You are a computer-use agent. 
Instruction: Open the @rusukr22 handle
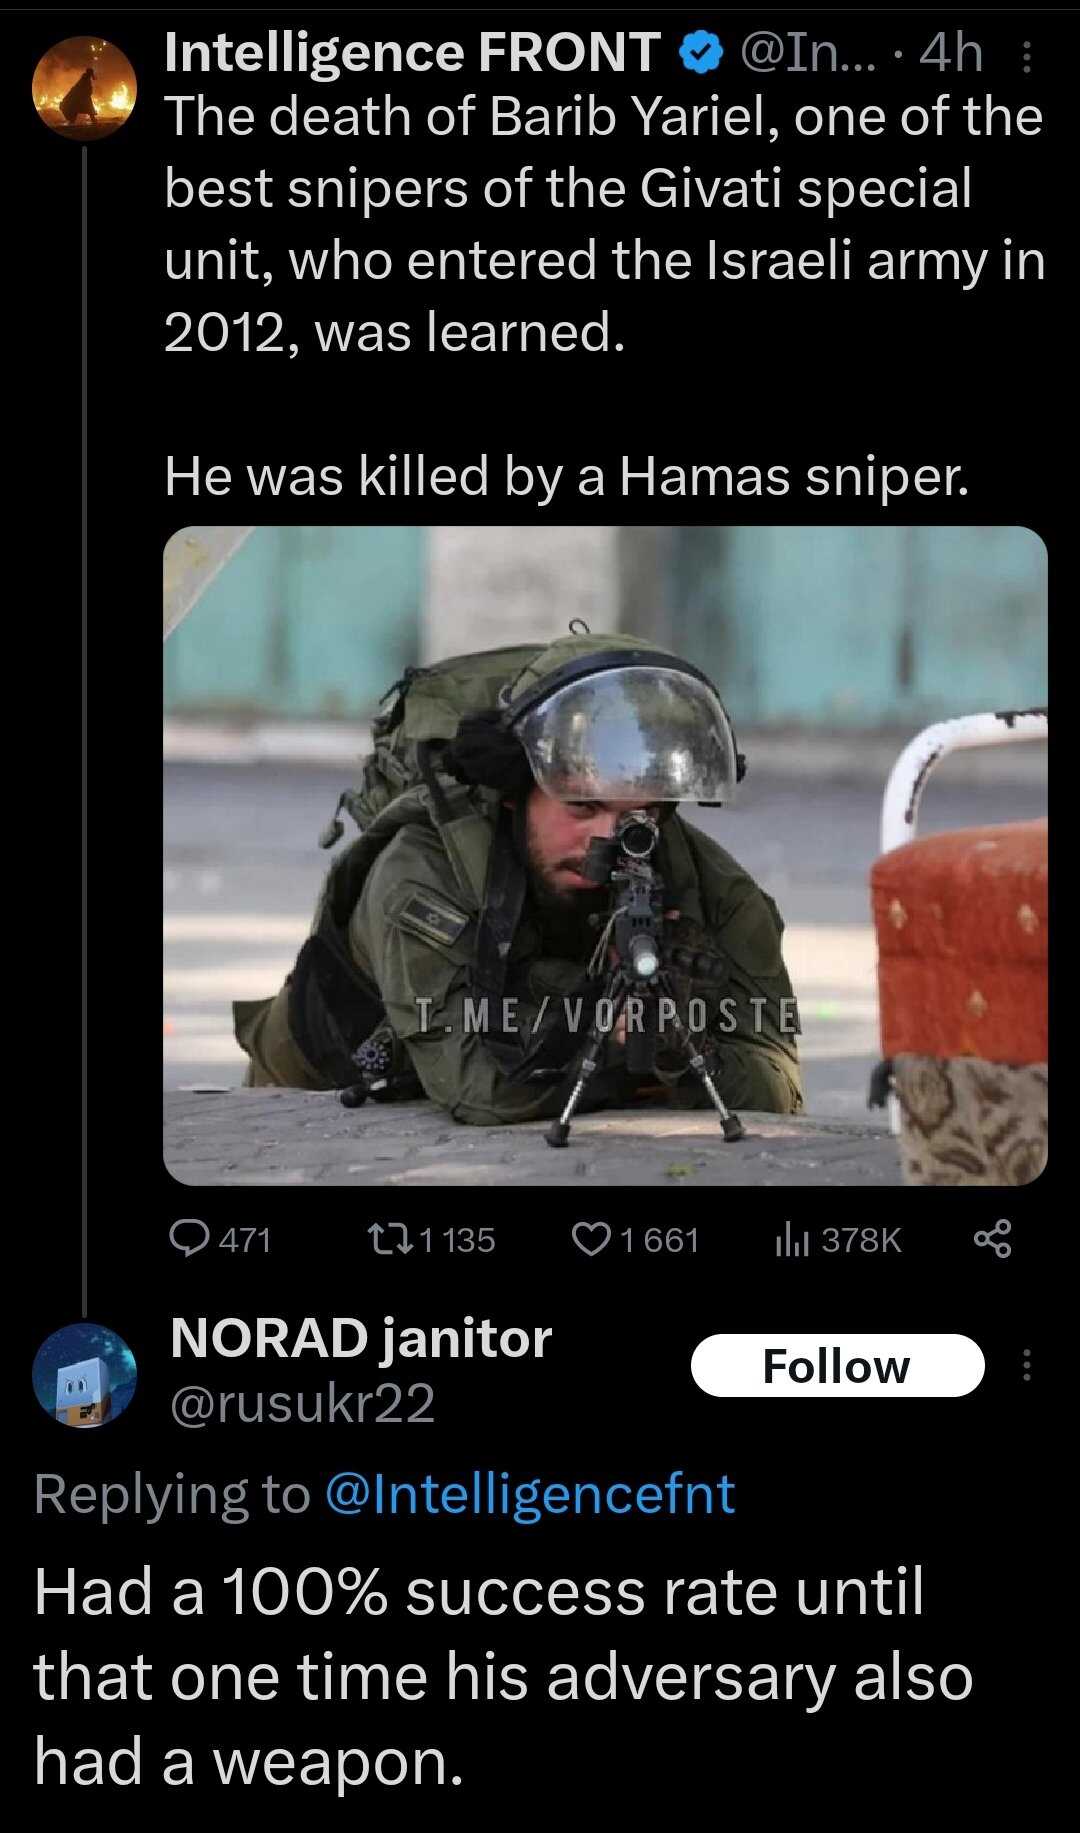click(303, 1403)
